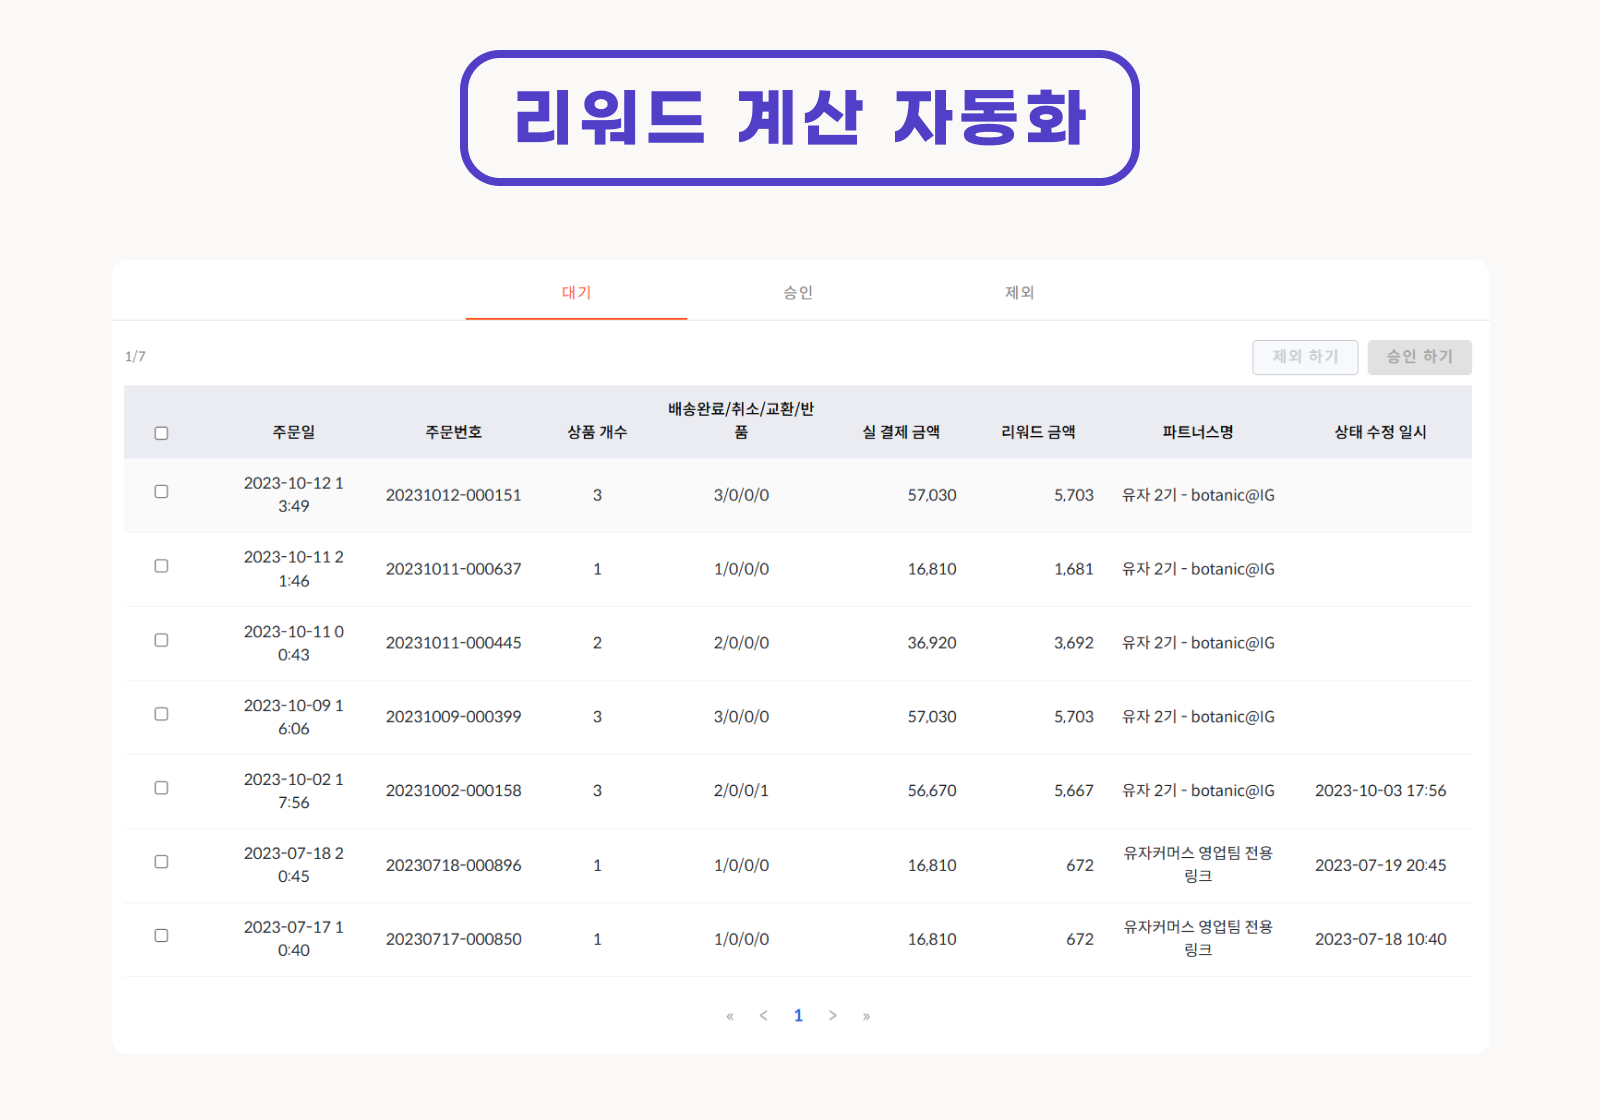Click the 주문일 column header

pyautogui.click(x=294, y=432)
